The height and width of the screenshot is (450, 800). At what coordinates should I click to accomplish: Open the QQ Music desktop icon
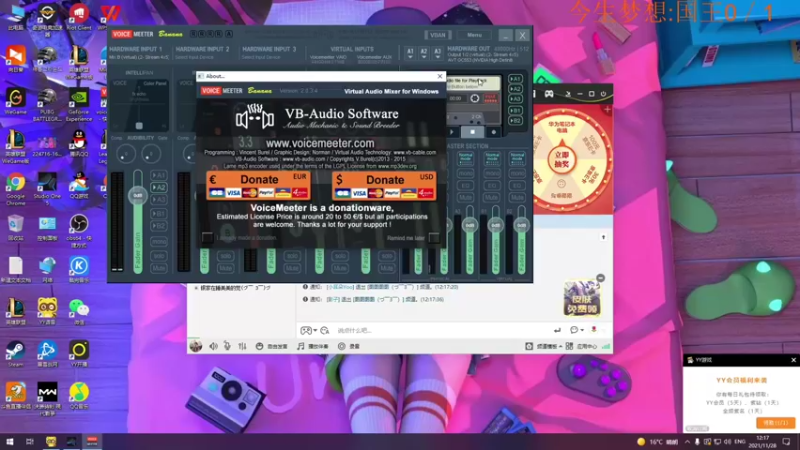click(x=79, y=395)
